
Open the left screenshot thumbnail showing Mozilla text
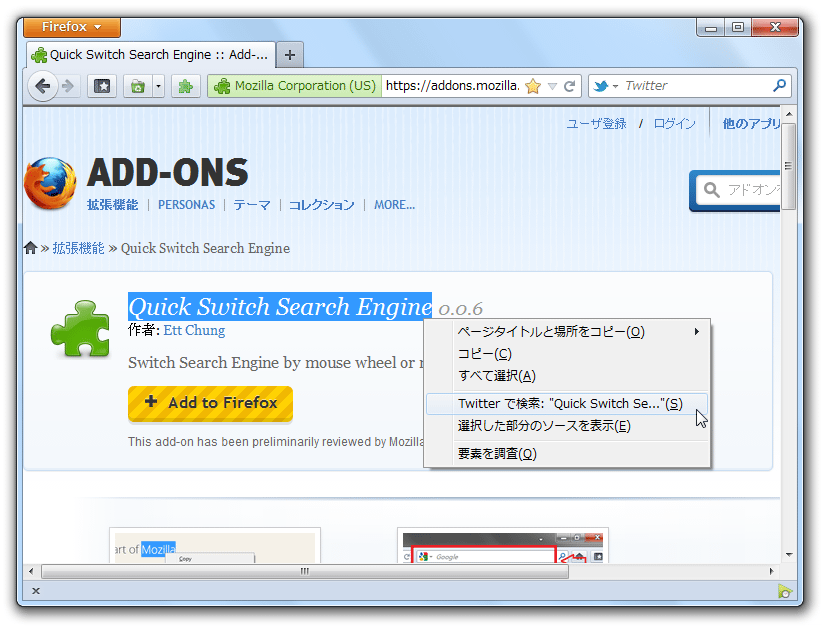pos(215,545)
